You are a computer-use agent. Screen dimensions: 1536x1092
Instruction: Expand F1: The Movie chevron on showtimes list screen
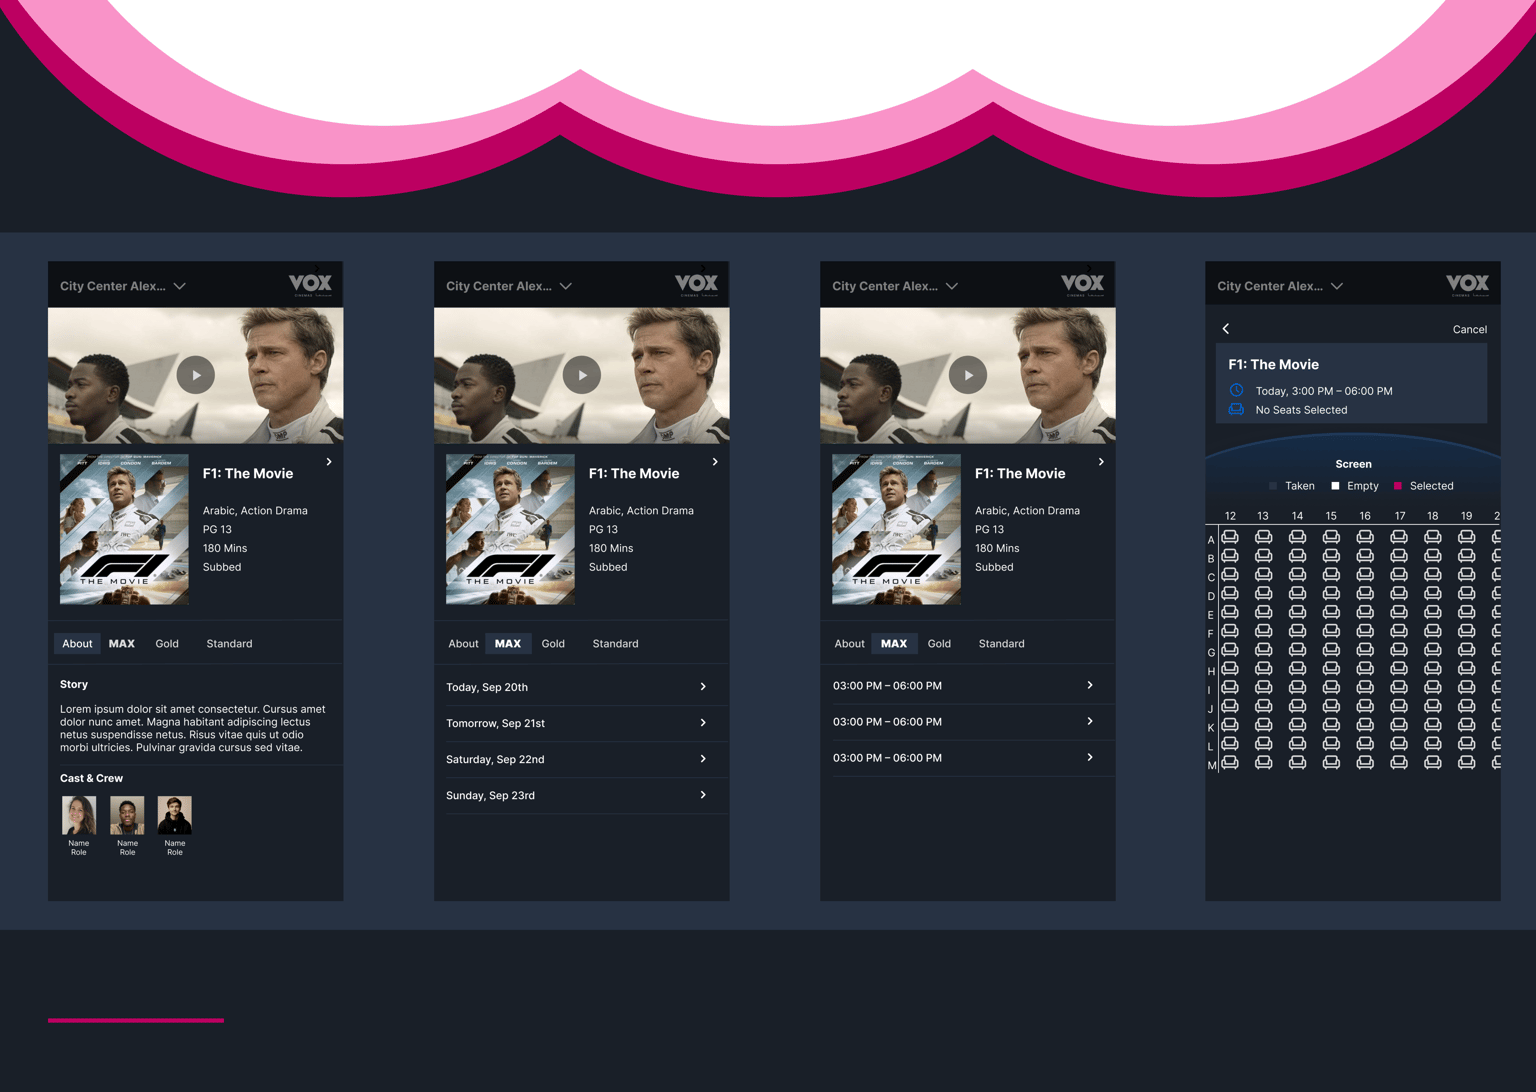pos(1101,462)
